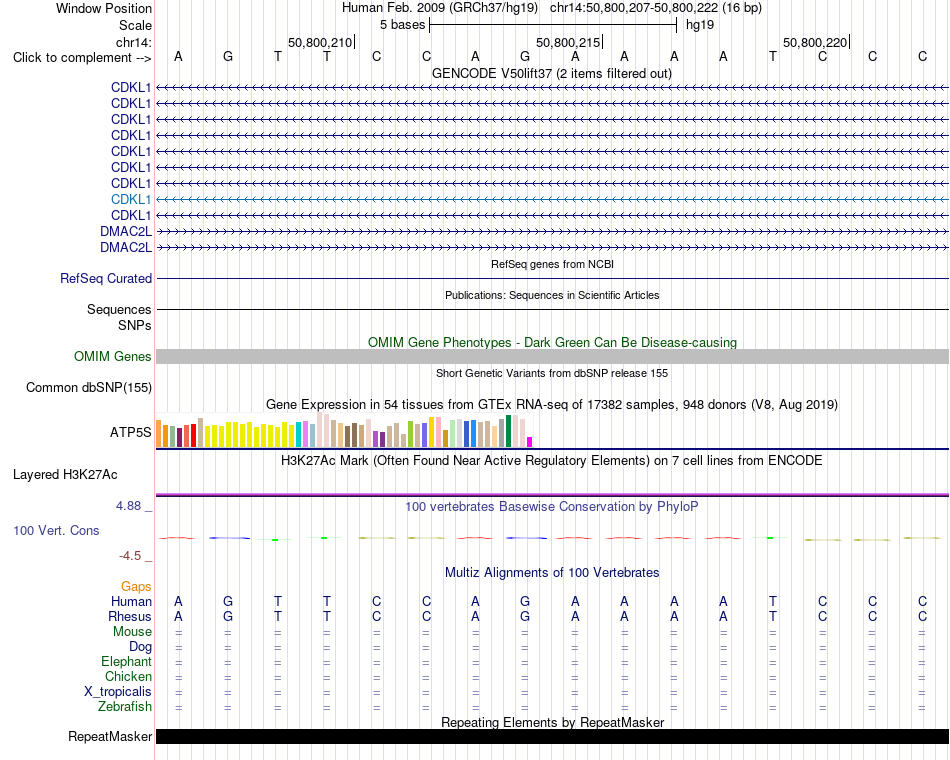Click the Mouse species label

133,632
